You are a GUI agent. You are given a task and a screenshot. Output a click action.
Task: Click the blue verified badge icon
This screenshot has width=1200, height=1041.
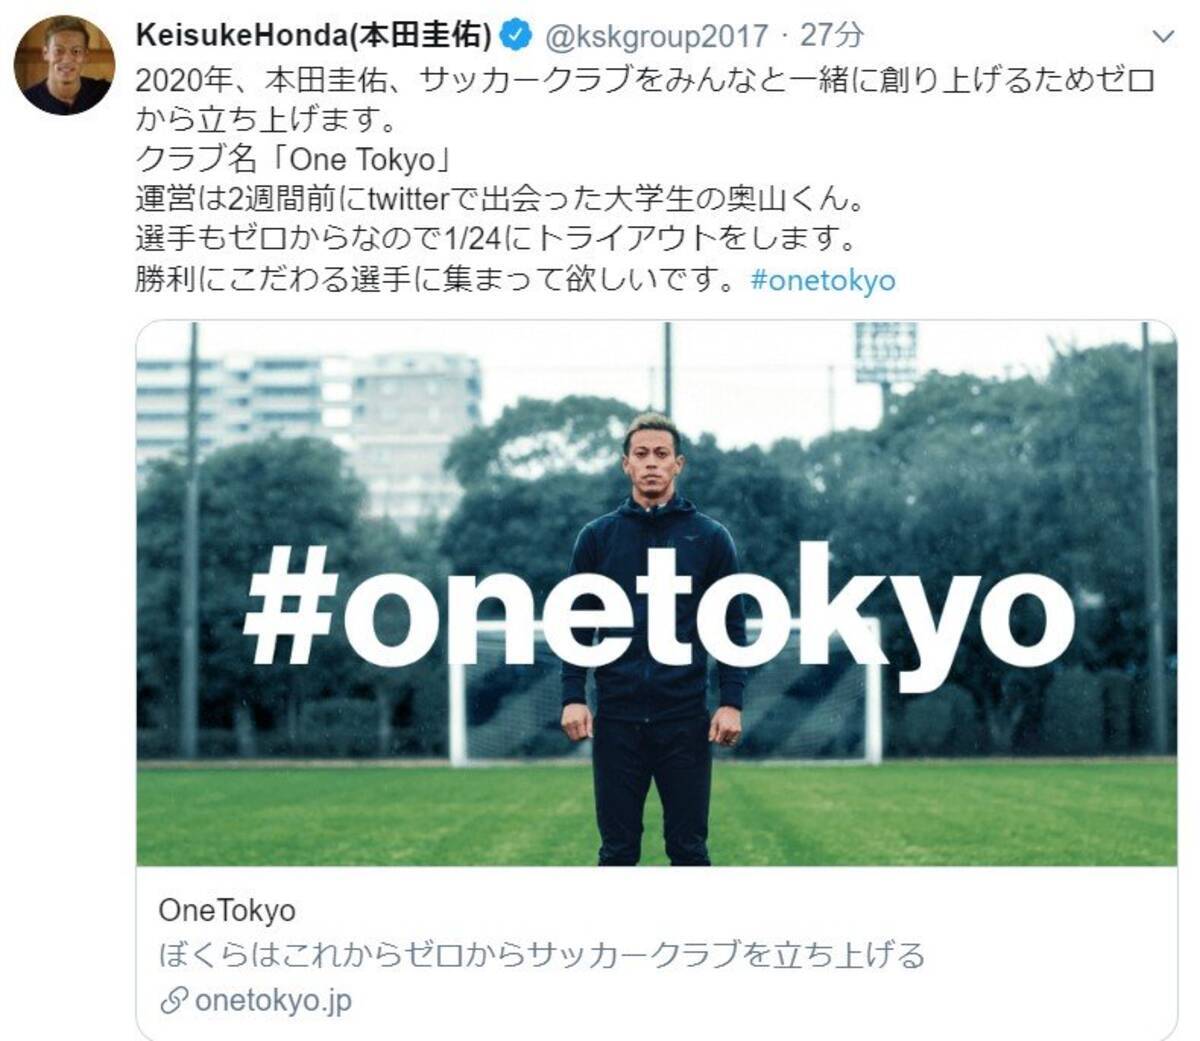pos(514,36)
